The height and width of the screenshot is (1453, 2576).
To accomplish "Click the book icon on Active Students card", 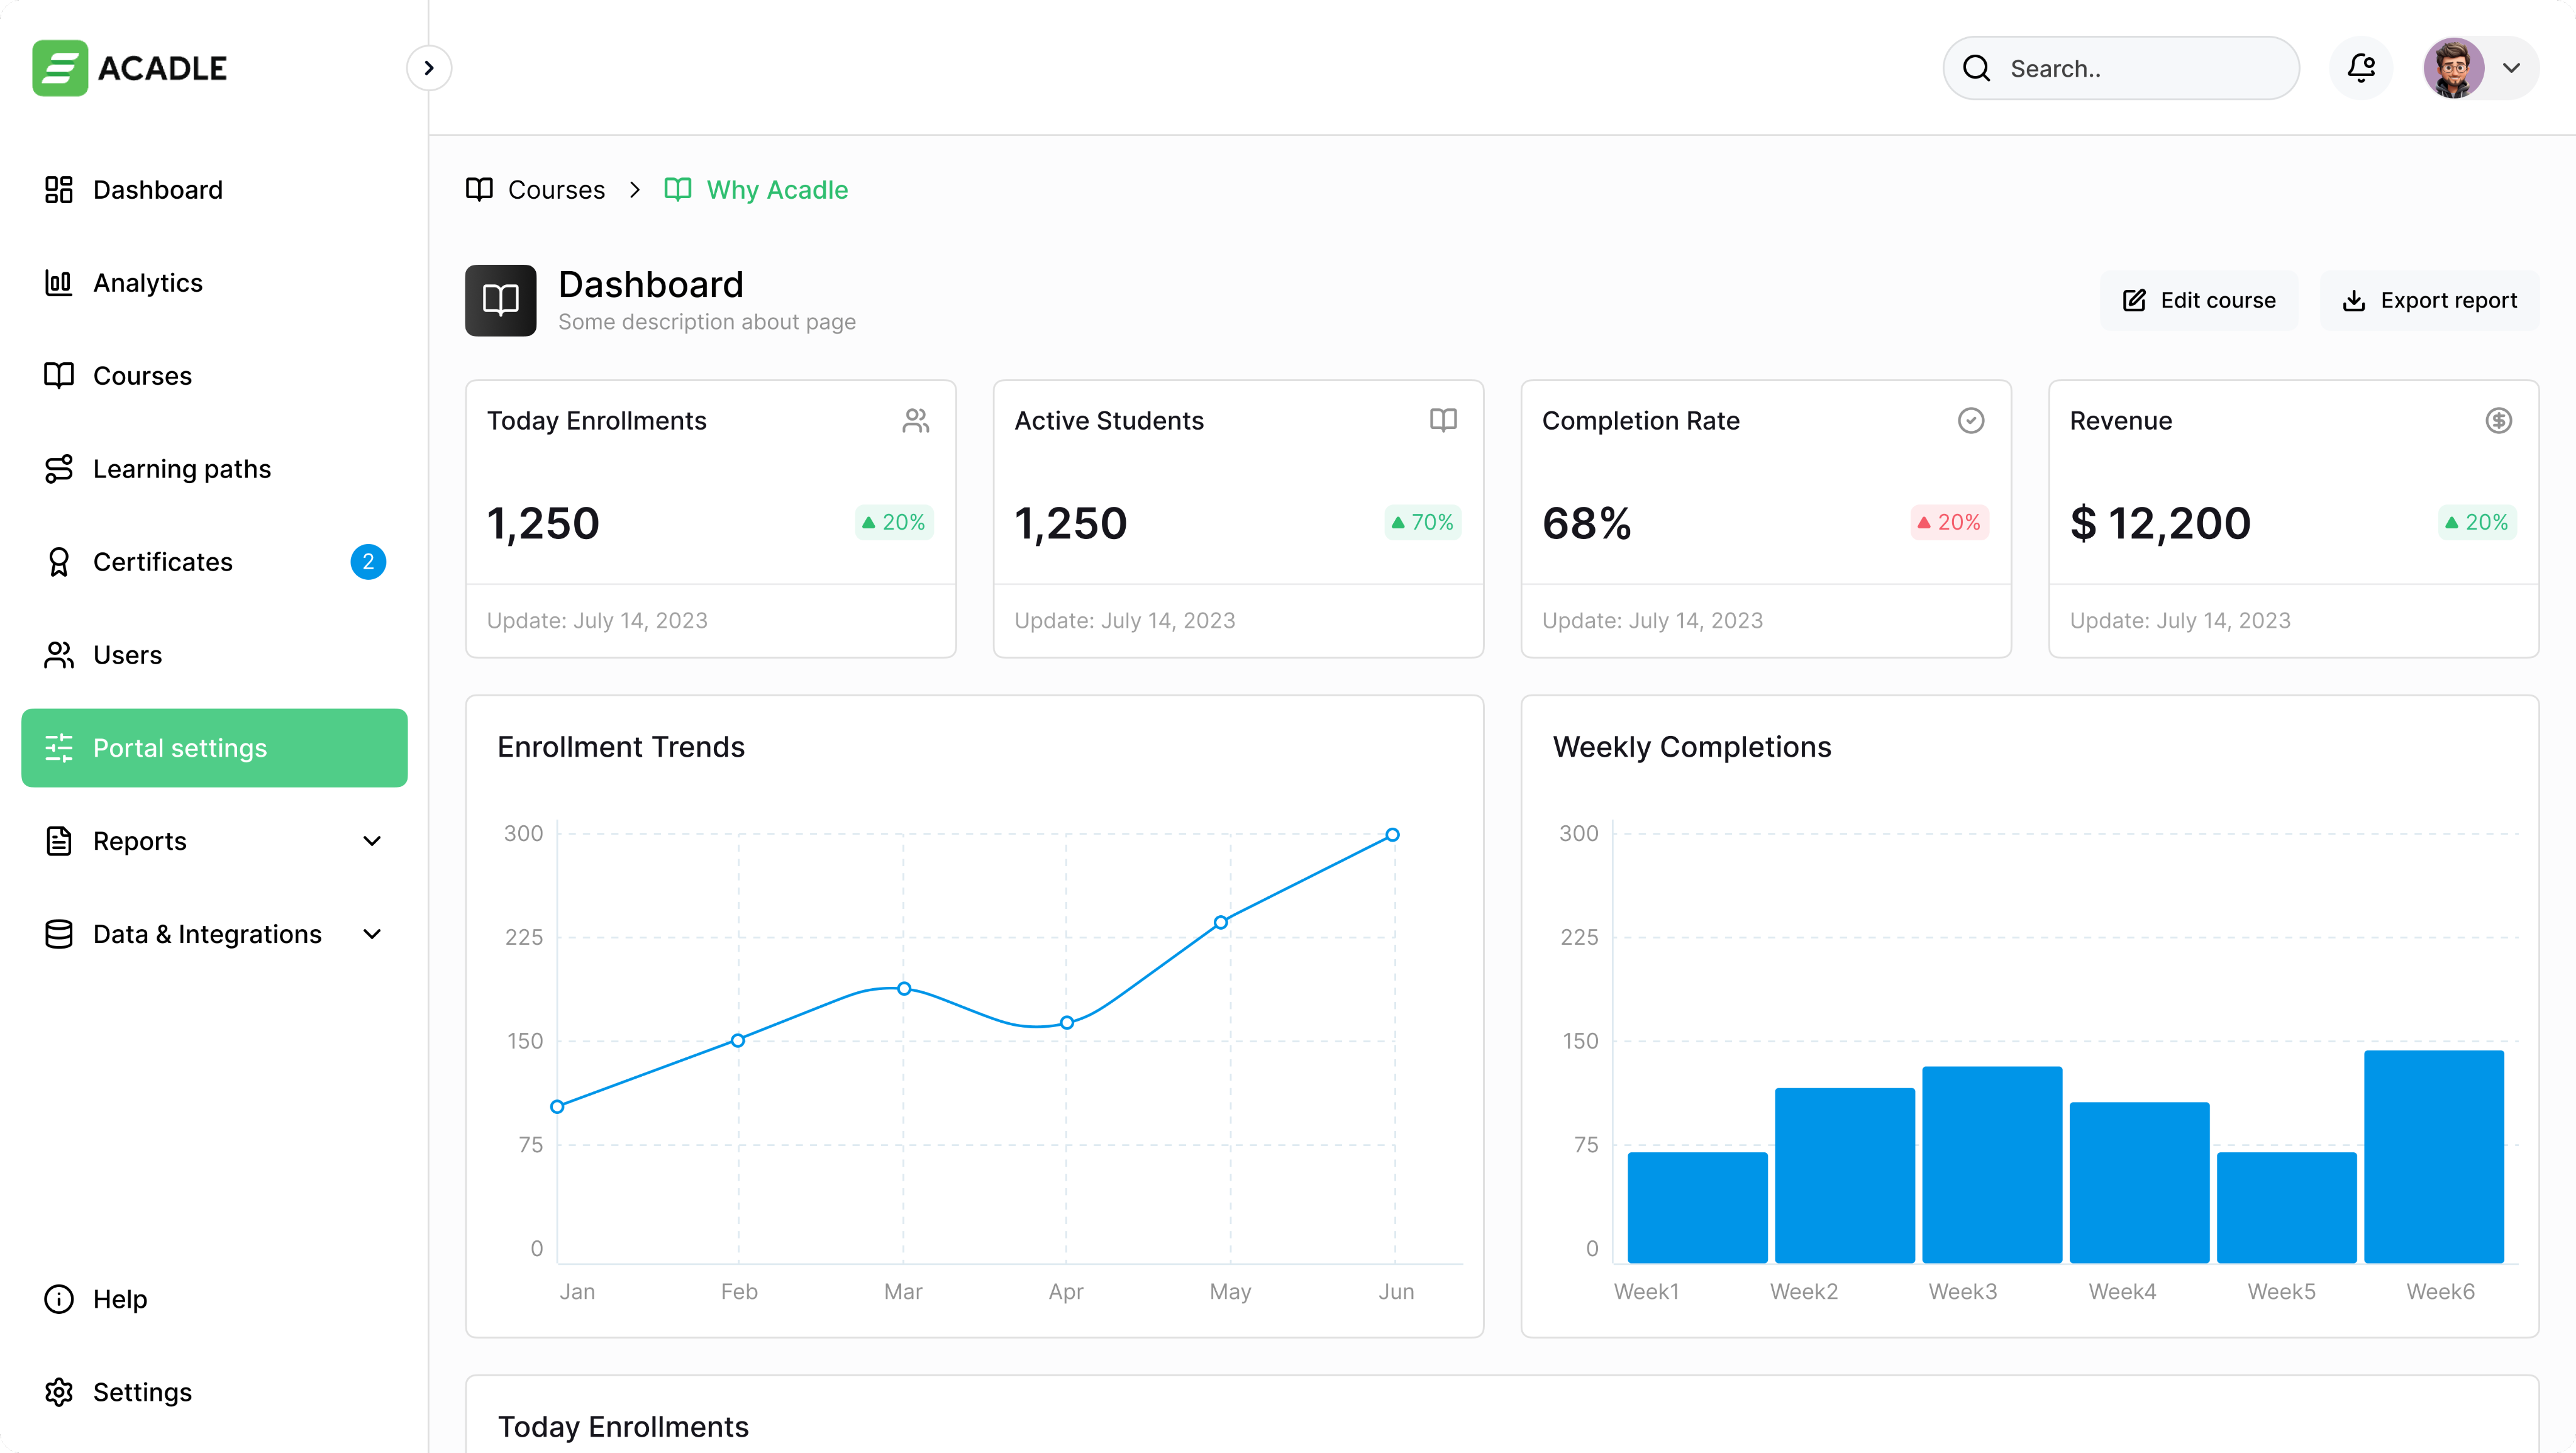I will click(x=1442, y=421).
